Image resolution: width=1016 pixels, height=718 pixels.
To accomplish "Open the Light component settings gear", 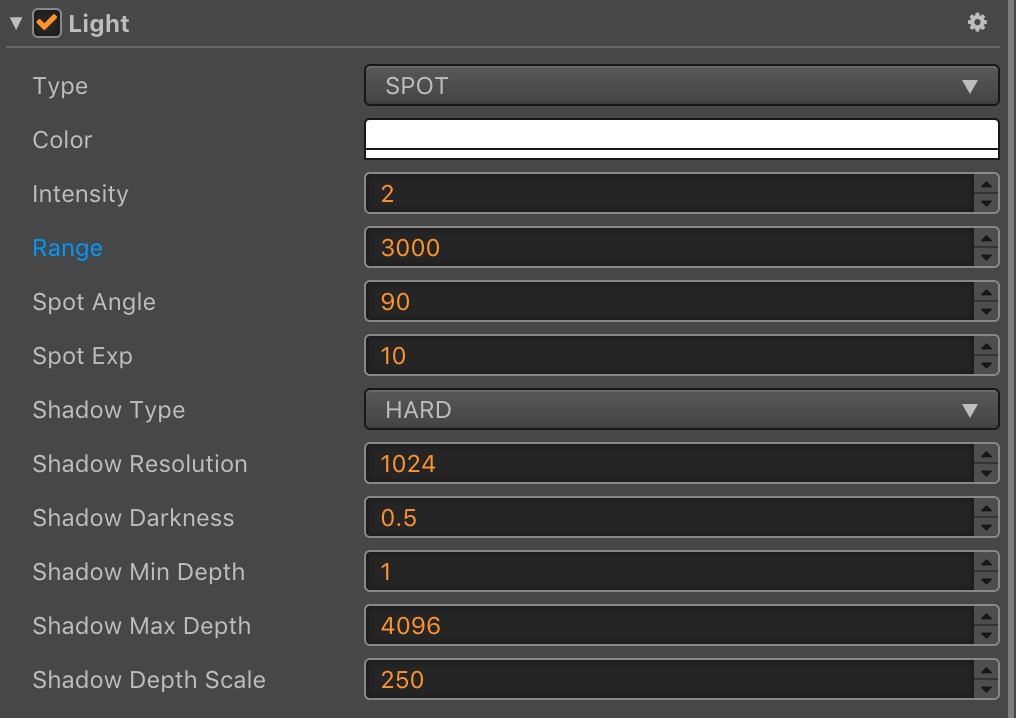I will 977,23.
